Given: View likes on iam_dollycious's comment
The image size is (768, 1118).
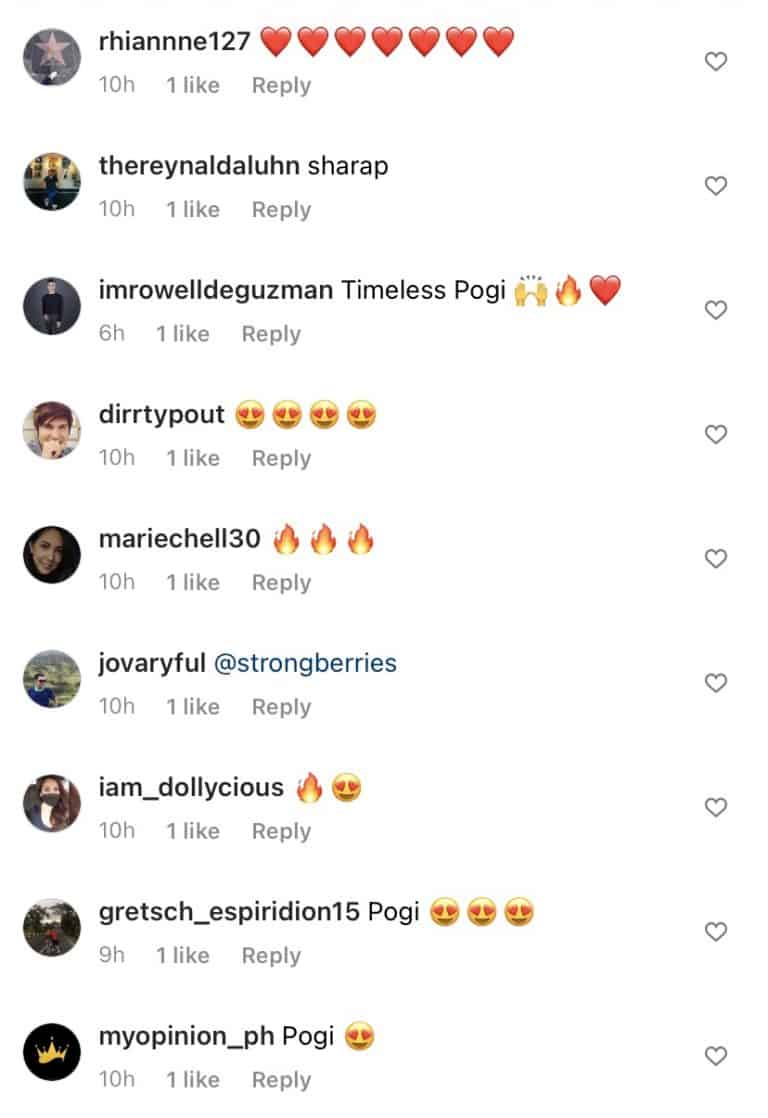Looking at the screenshot, I should coord(192,831).
